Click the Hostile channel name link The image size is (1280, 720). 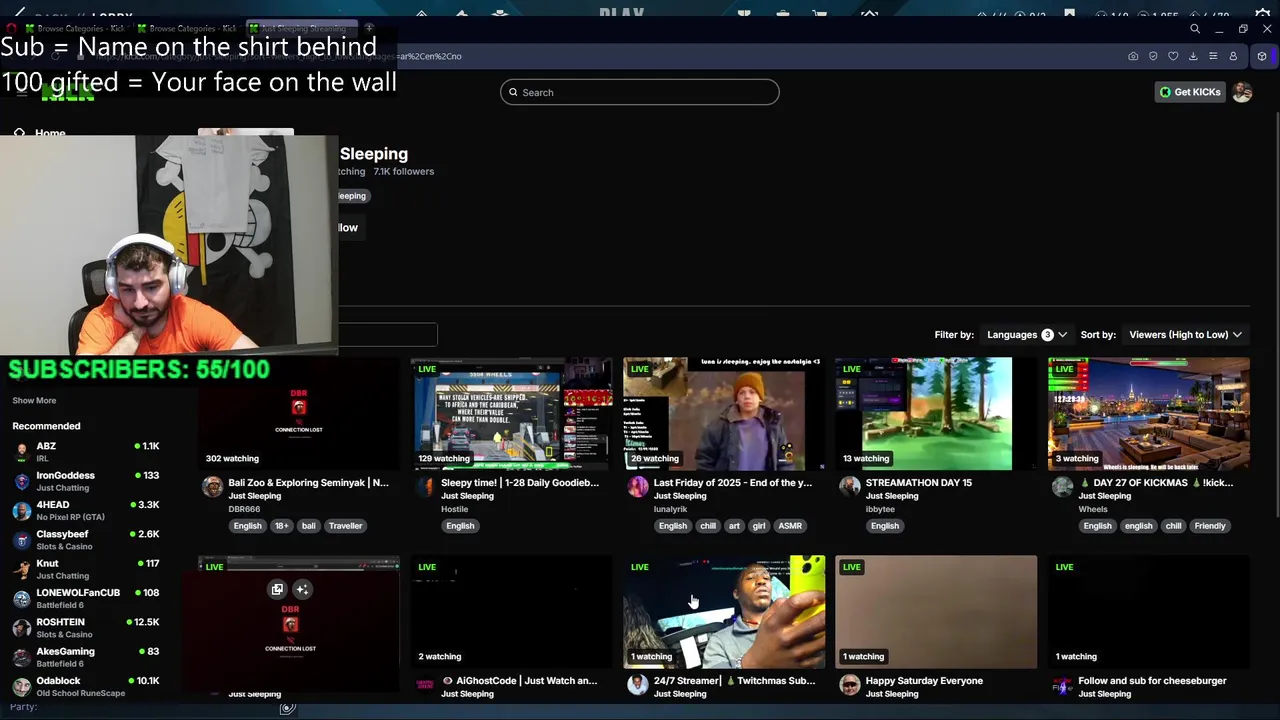pos(454,509)
